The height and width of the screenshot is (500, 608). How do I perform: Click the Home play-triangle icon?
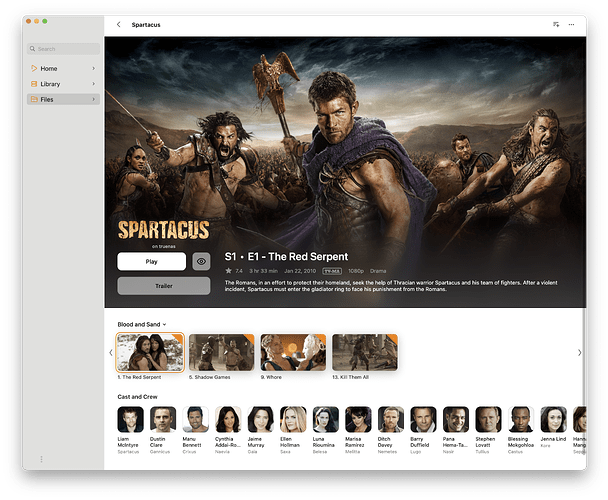click(x=34, y=68)
